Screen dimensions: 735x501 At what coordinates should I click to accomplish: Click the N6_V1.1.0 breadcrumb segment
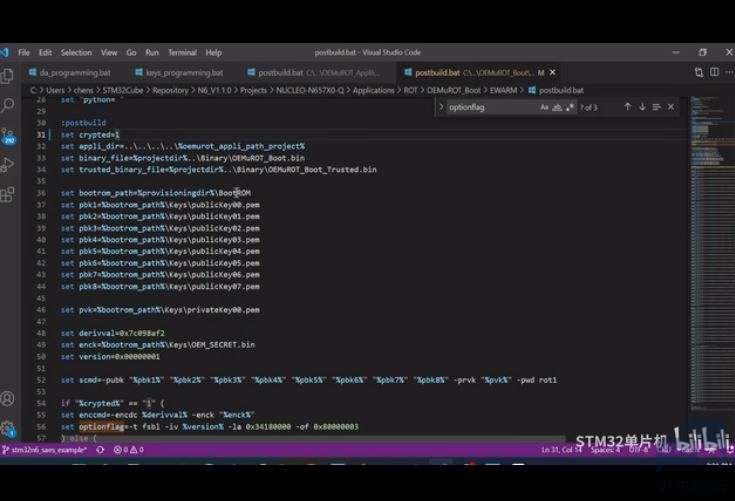tap(214, 90)
